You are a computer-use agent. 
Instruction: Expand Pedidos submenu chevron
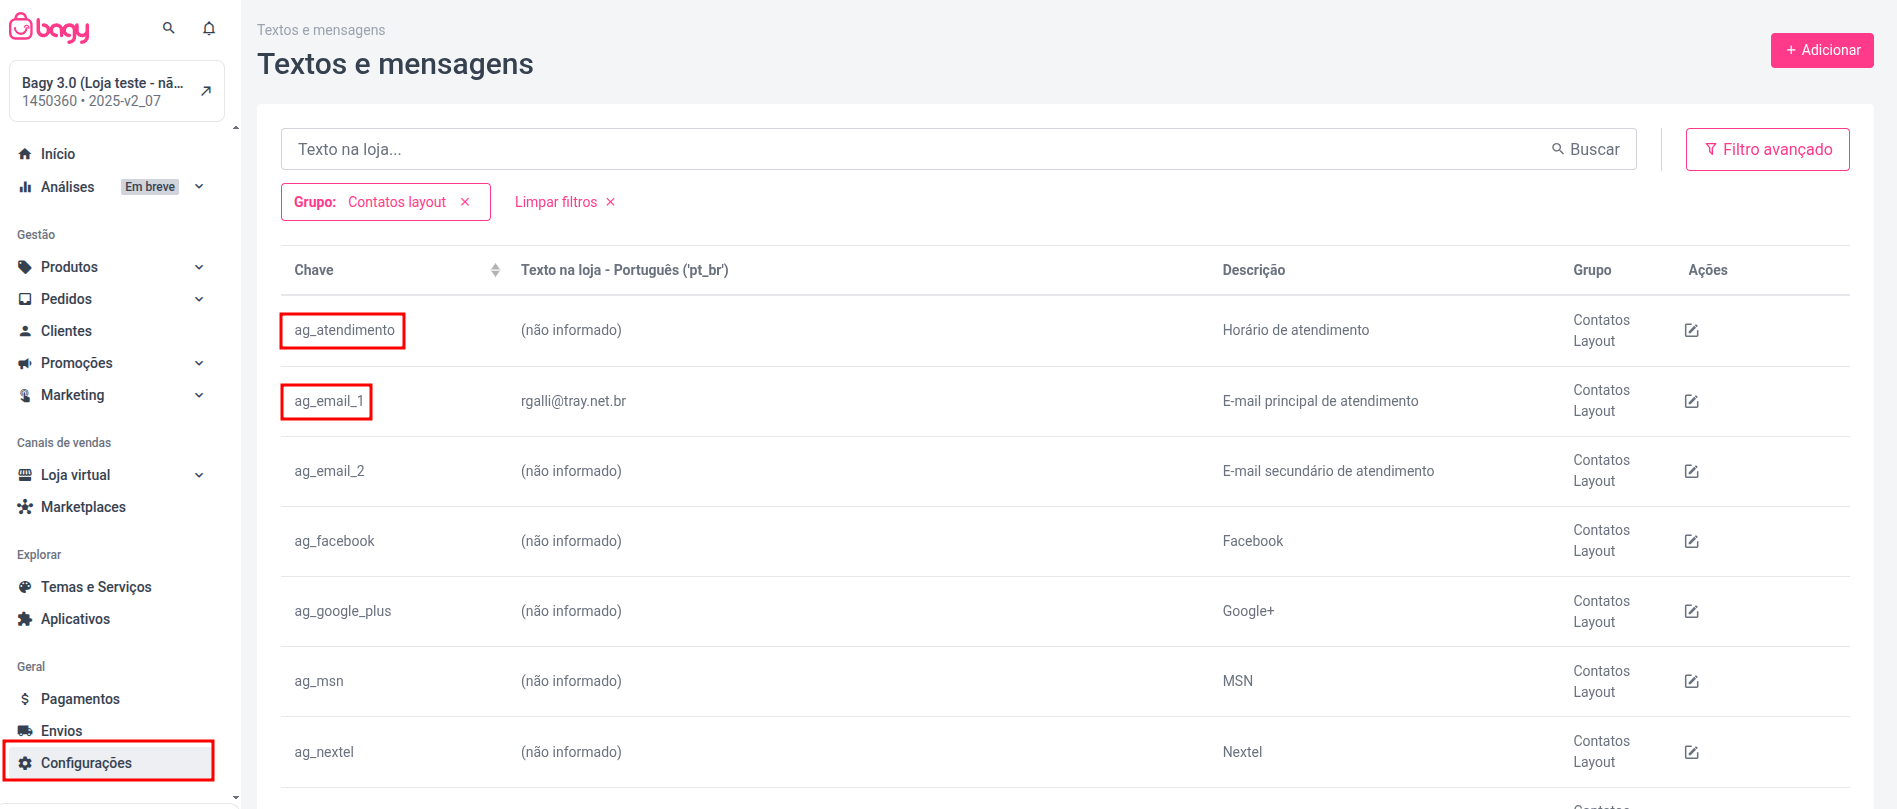point(199,299)
